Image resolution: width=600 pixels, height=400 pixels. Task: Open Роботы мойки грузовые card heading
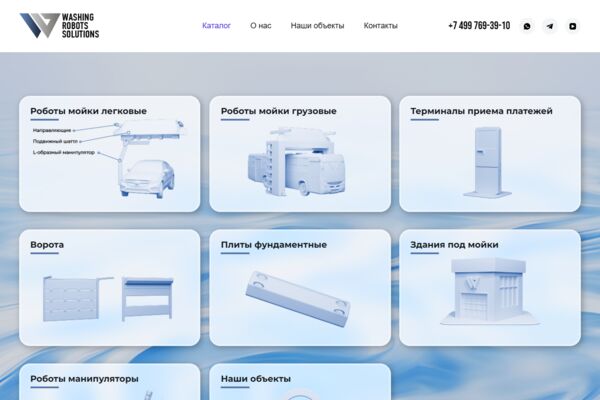coord(279,111)
